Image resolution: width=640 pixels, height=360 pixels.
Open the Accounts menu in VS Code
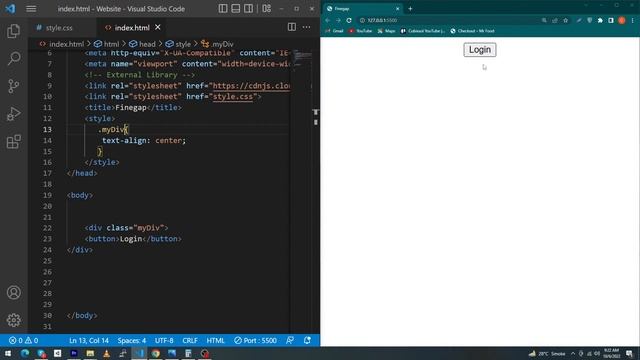(x=13, y=292)
